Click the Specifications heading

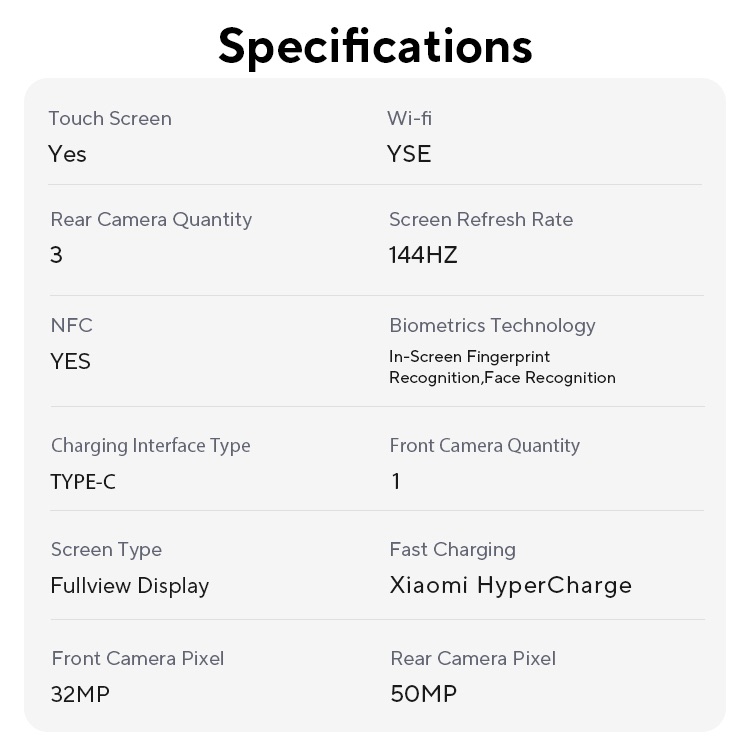(x=375, y=45)
